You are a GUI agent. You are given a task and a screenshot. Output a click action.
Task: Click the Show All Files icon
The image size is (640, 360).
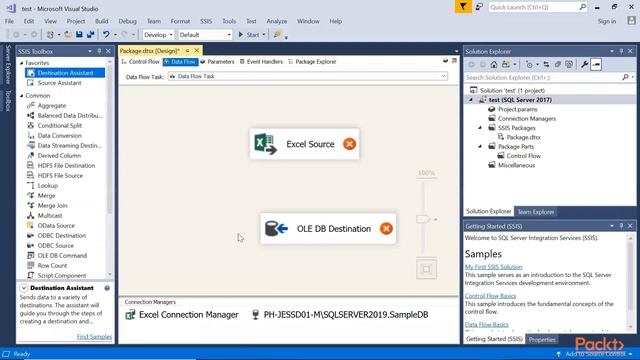pyautogui.click(x=569, y=64)
